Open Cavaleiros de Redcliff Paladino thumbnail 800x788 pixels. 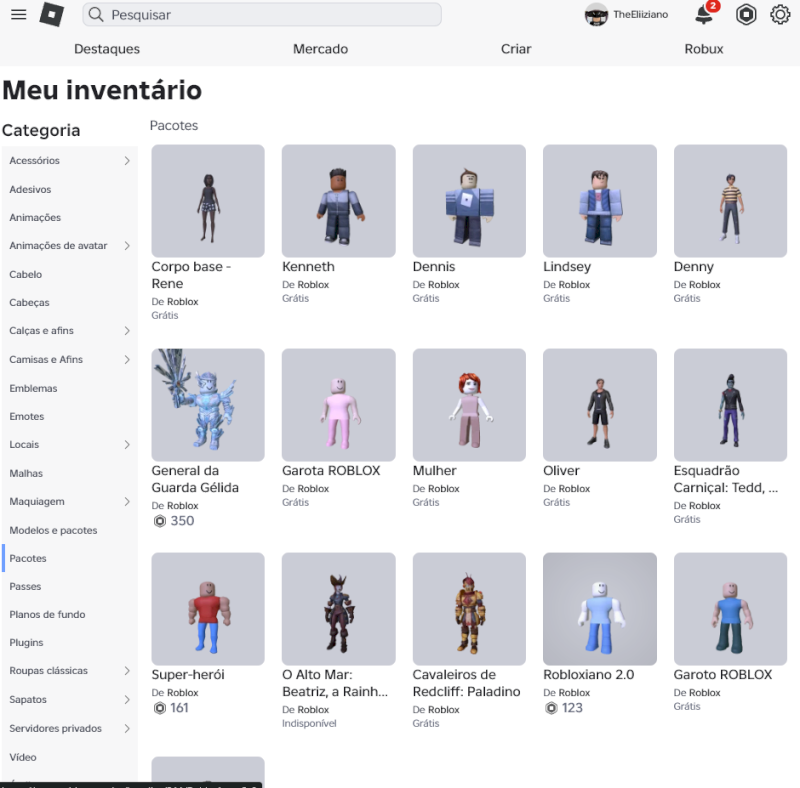tap(469, 609)
